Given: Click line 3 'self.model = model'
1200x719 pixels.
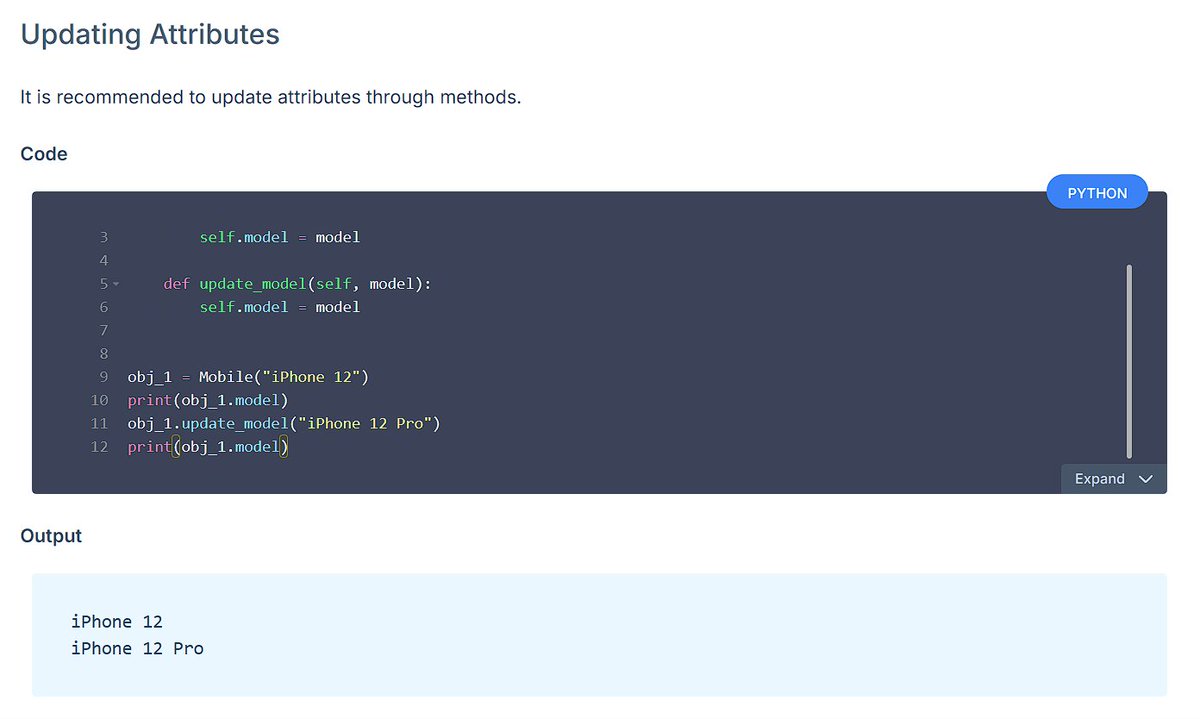Looking at the screenshot, I should coord(279,237).
